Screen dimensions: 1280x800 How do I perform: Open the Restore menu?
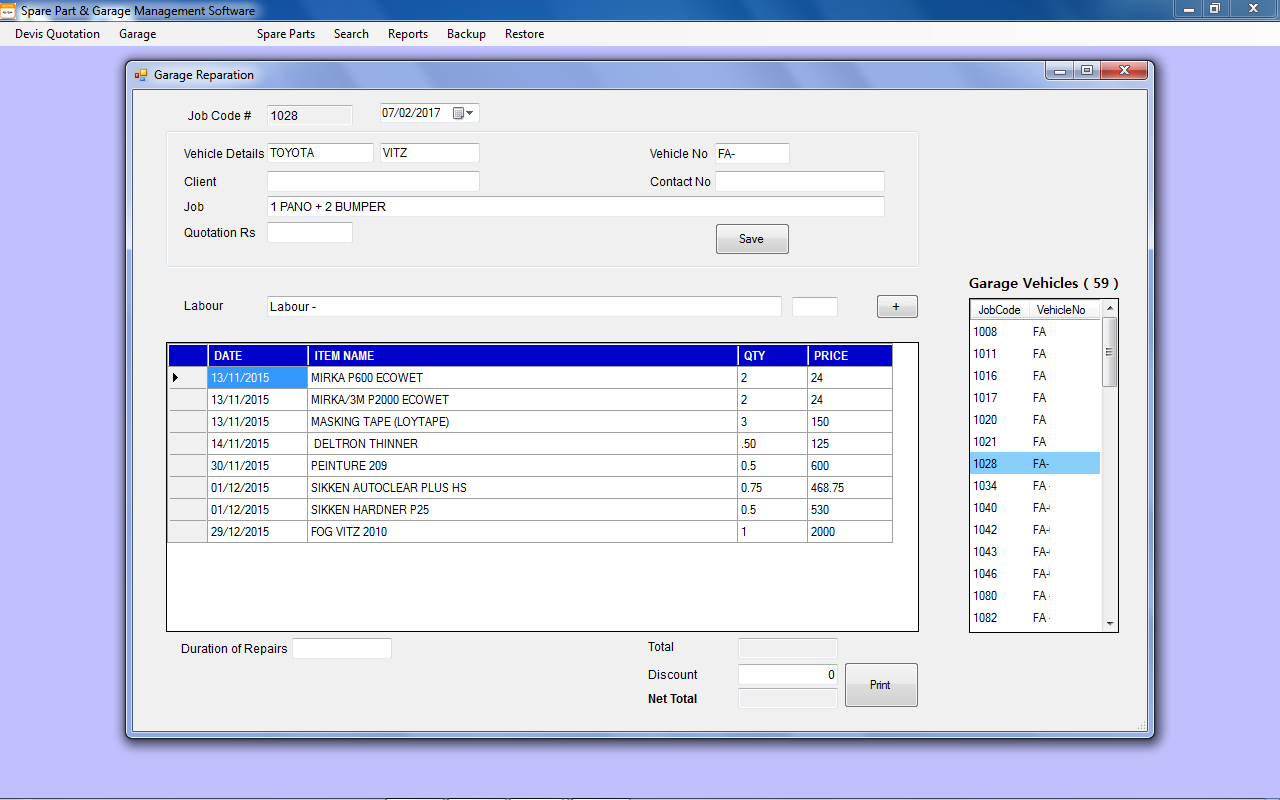524,34
